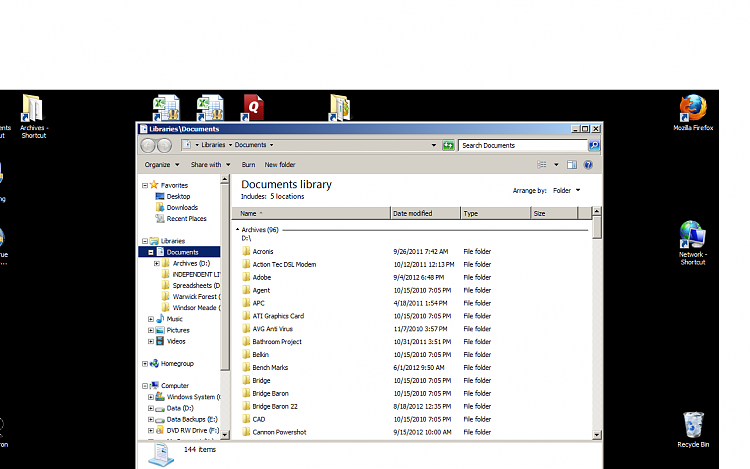Click the file list scroll down arrow
The width and height of the screenshot is (750, 469).
pyautogui.click(x=596, y=435)
